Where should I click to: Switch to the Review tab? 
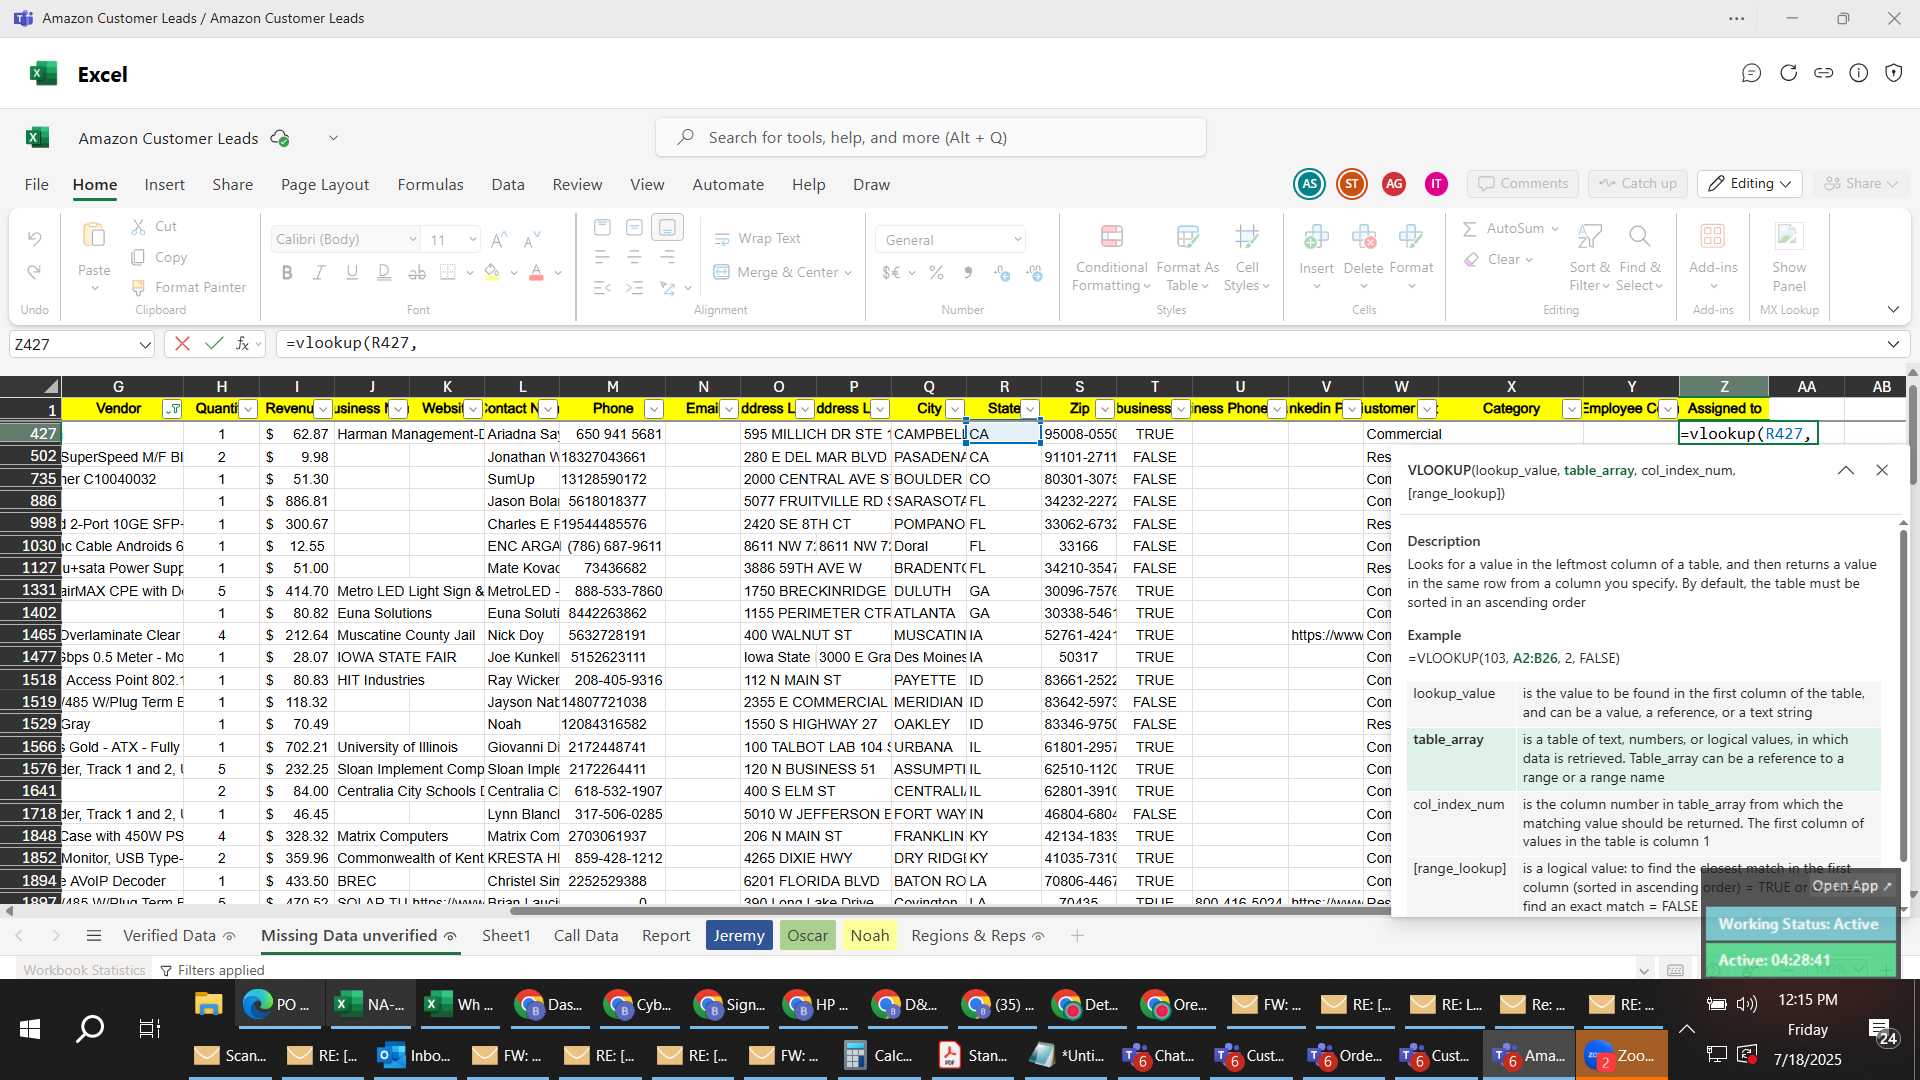point(577,185)
